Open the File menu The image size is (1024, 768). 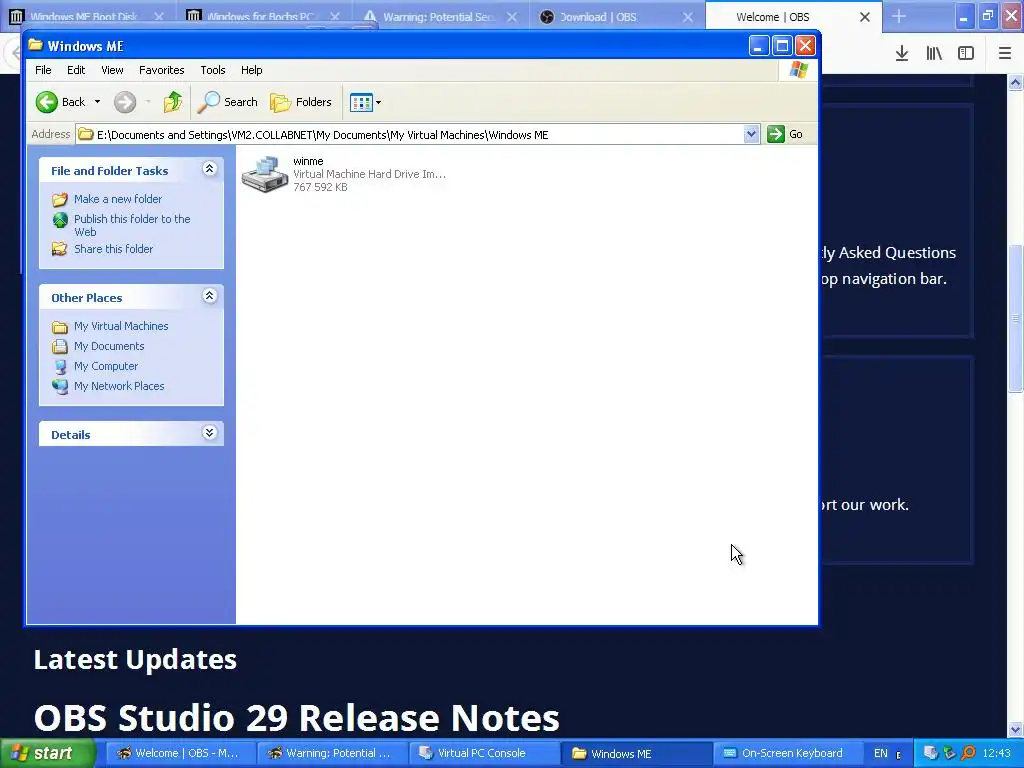click(43, 70)
